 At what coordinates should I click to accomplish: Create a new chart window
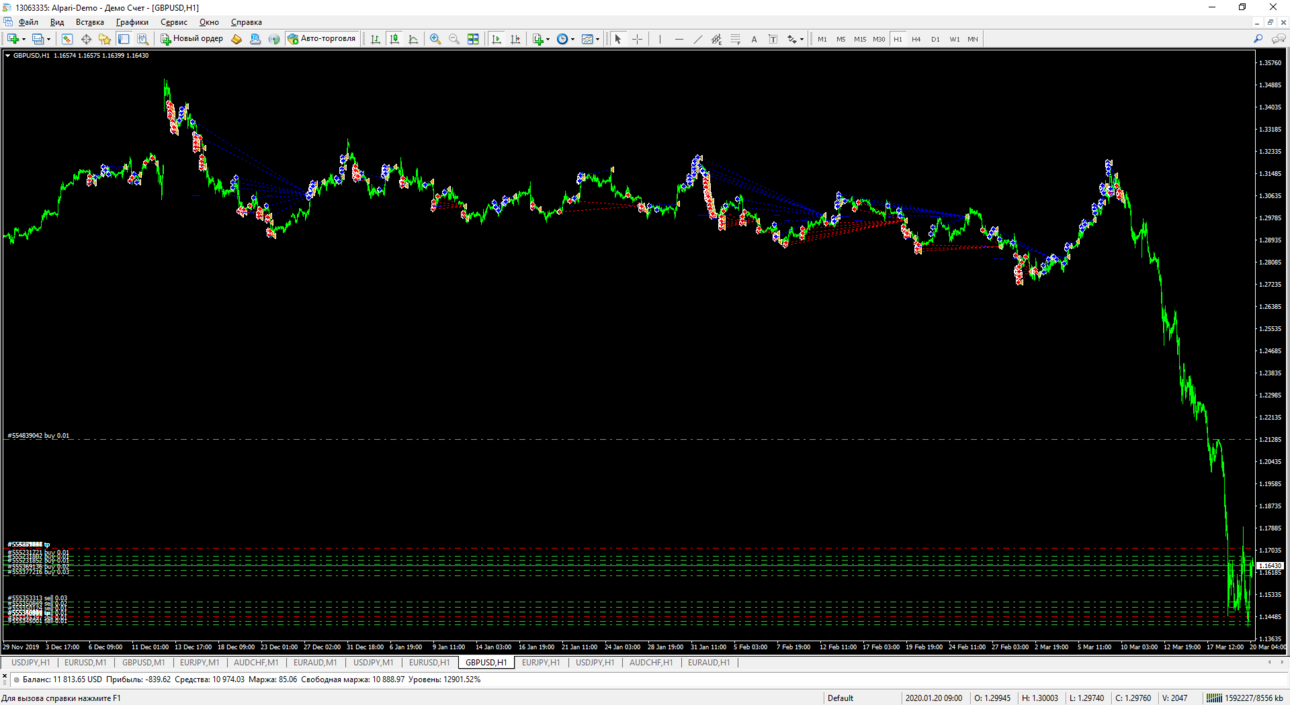14,39
